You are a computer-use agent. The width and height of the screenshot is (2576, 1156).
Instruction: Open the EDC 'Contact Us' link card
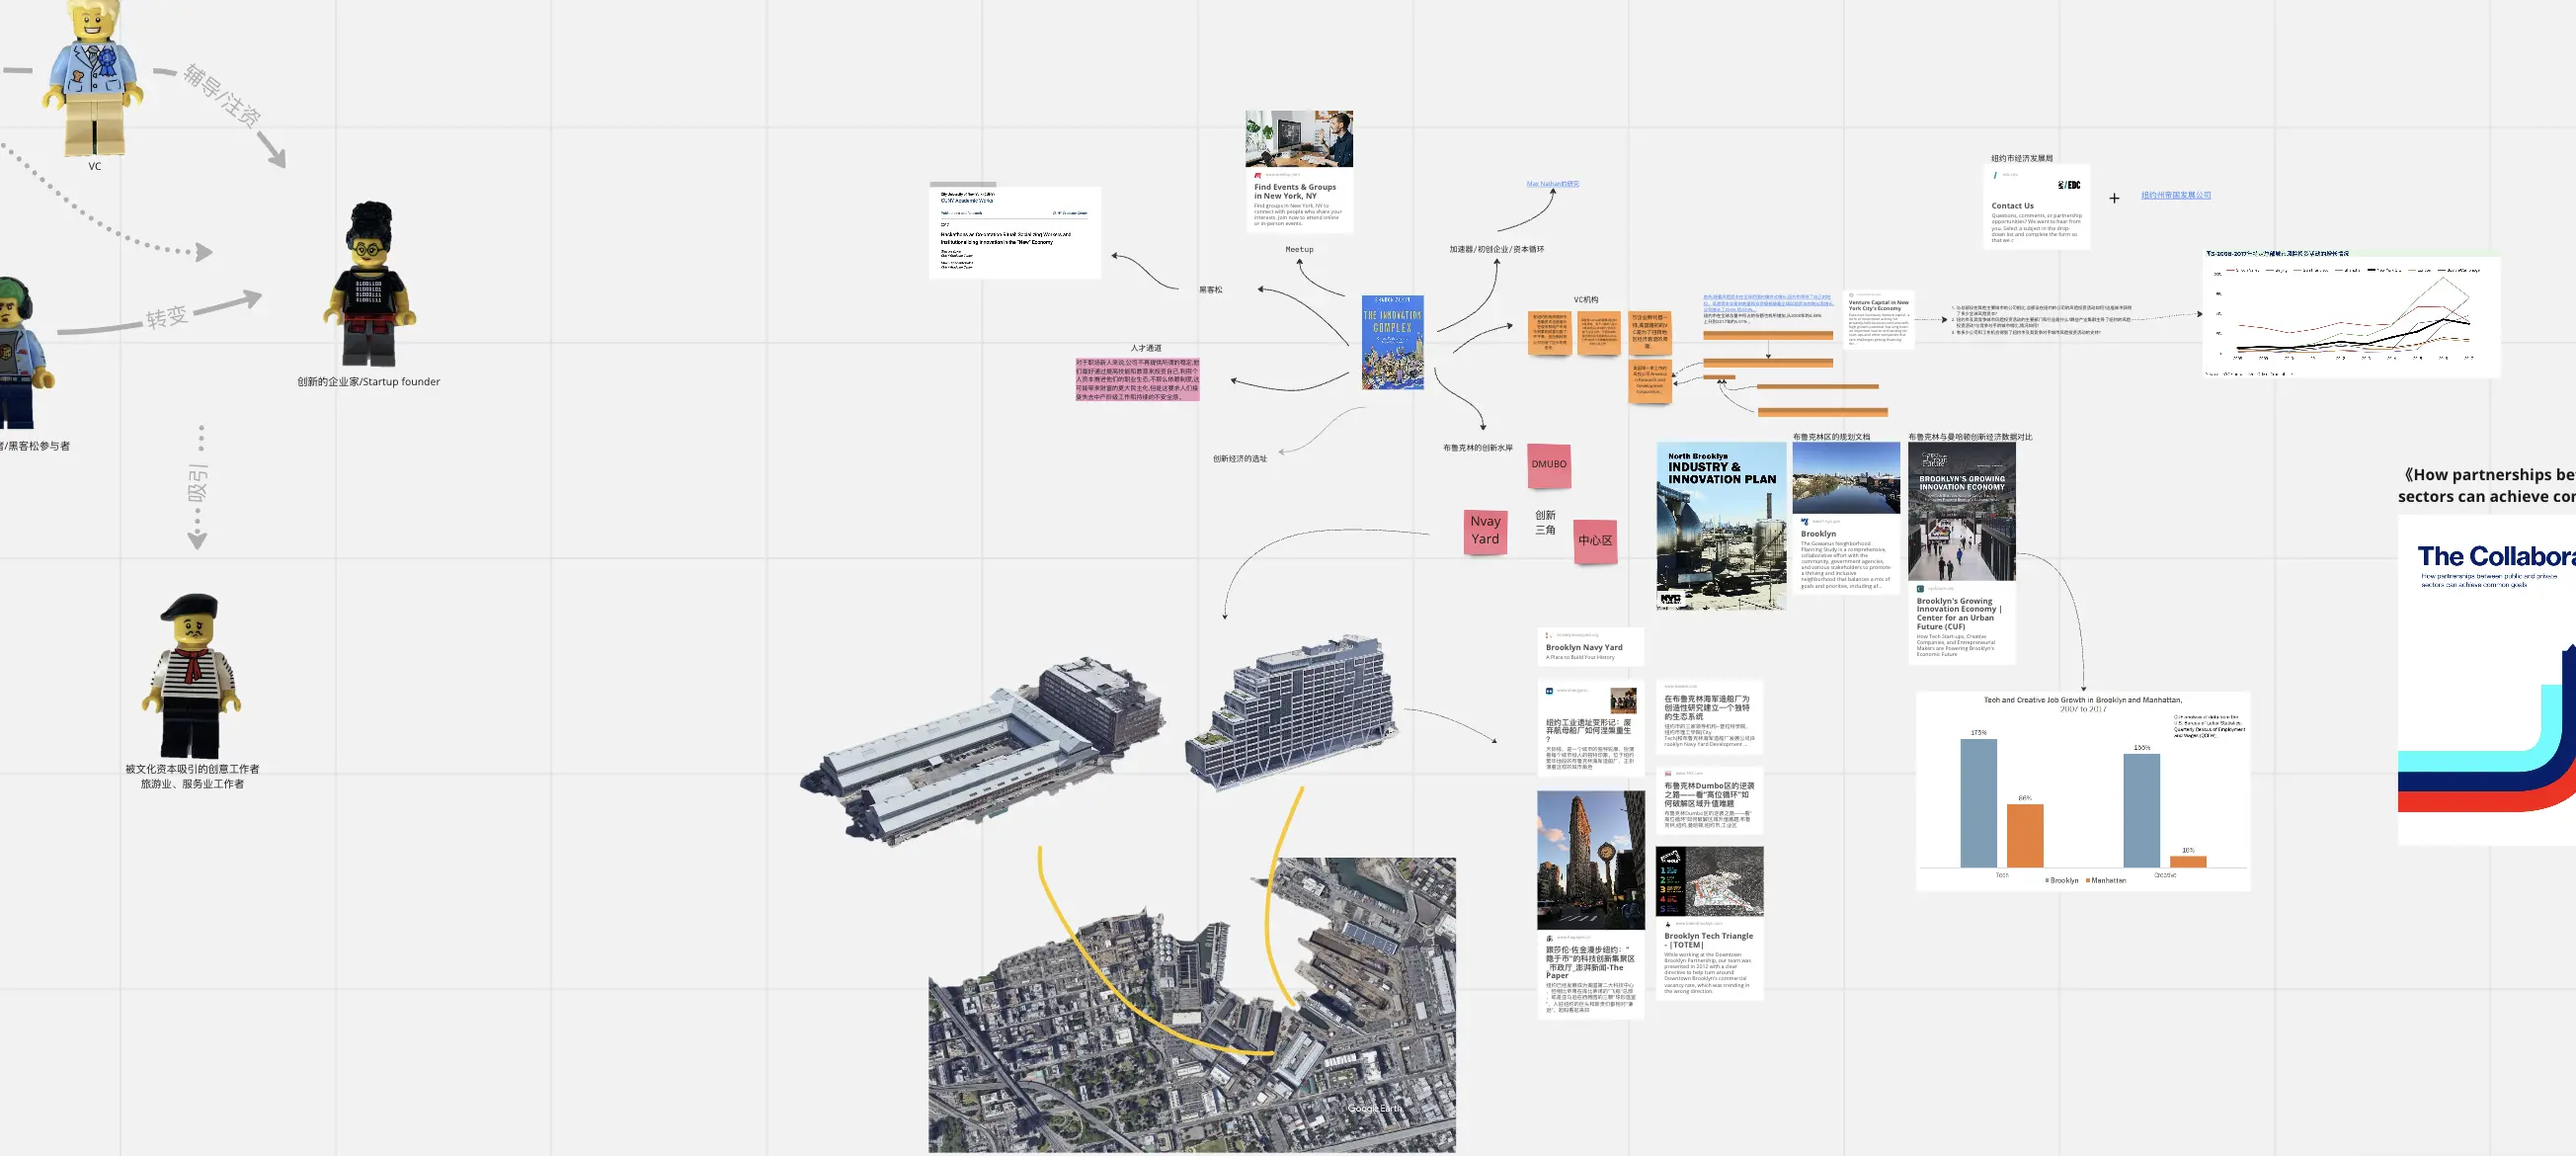[2035, 207]
